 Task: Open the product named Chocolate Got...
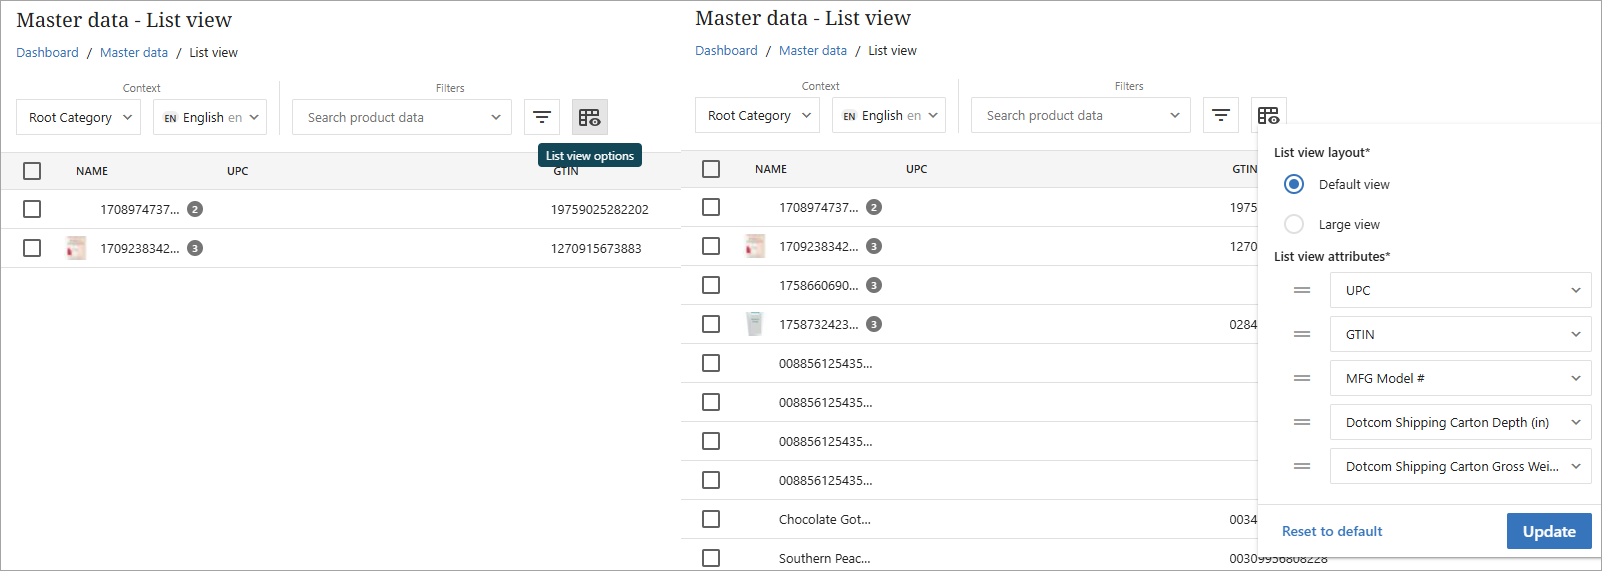tap(824, 519)
